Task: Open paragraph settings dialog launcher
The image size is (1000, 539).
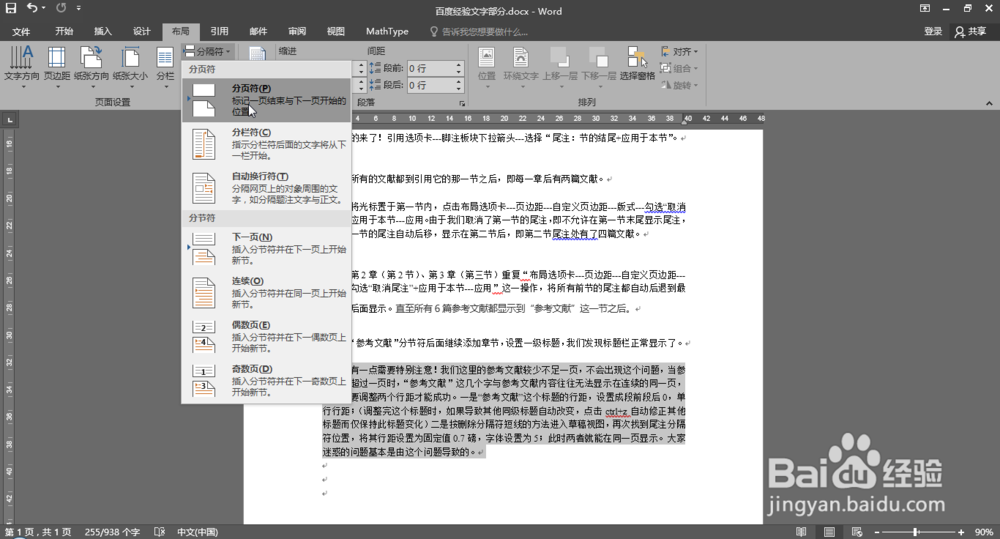Action: point(462,103)
